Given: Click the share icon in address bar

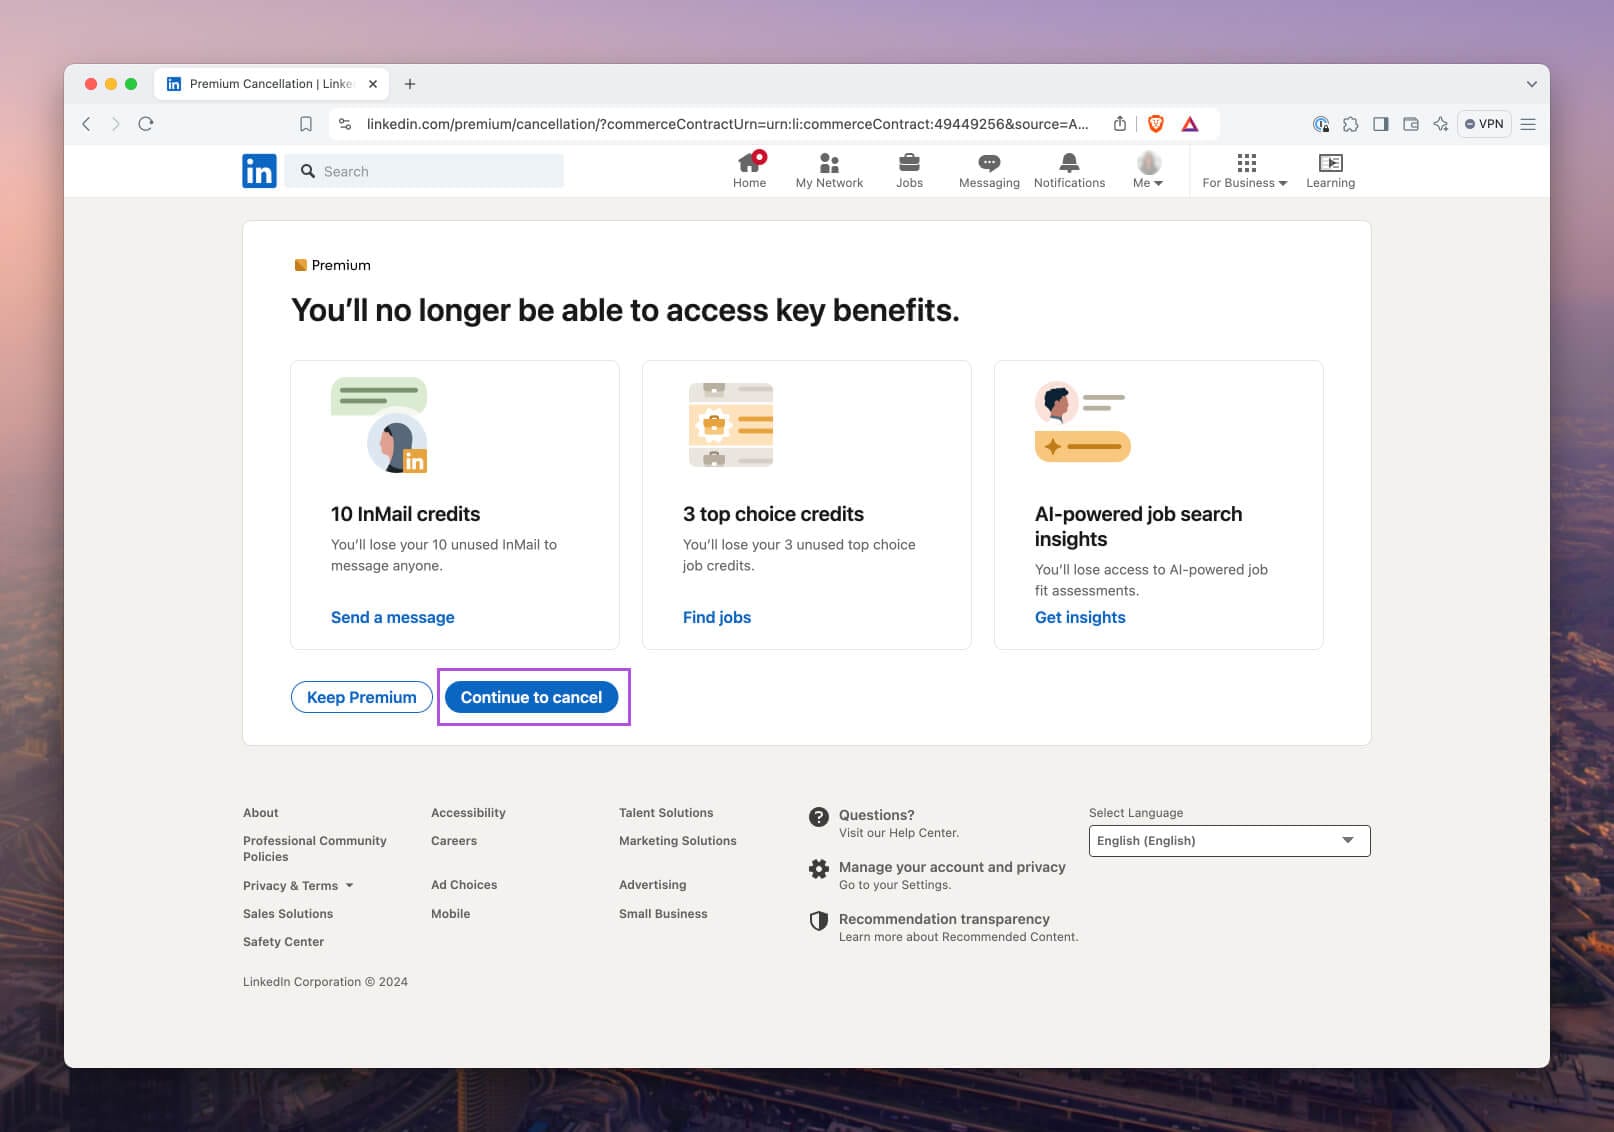Looking at the screenshot, I should tap(1120, 124).
